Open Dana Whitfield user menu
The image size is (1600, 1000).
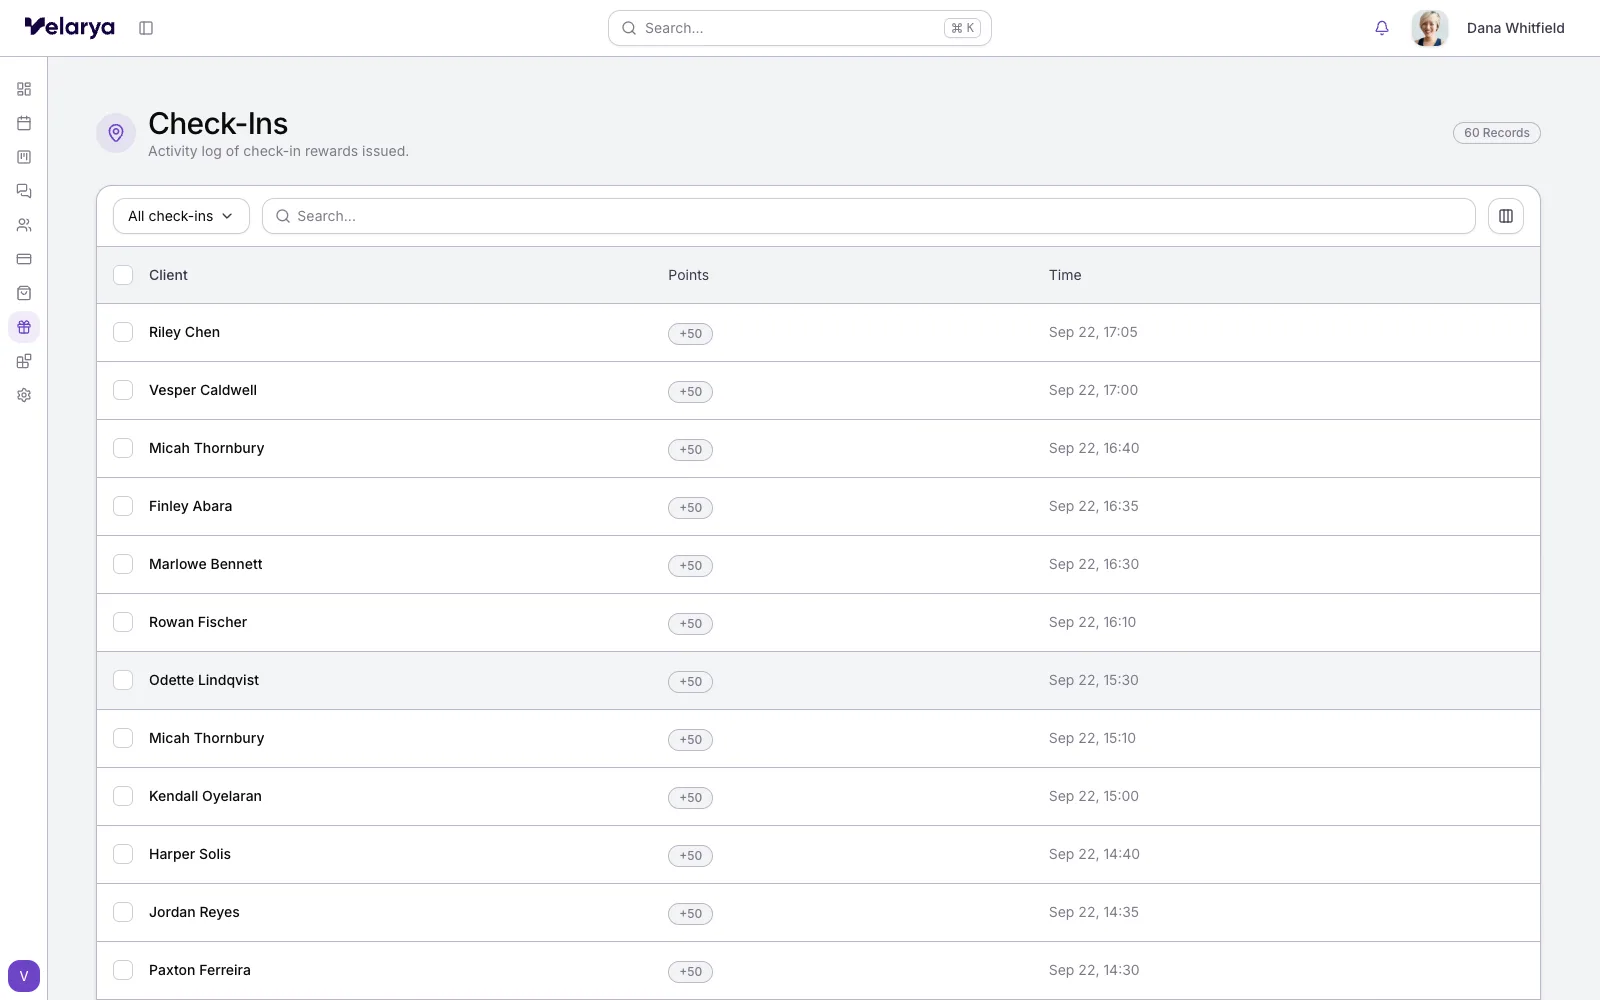pos(1515,28)
